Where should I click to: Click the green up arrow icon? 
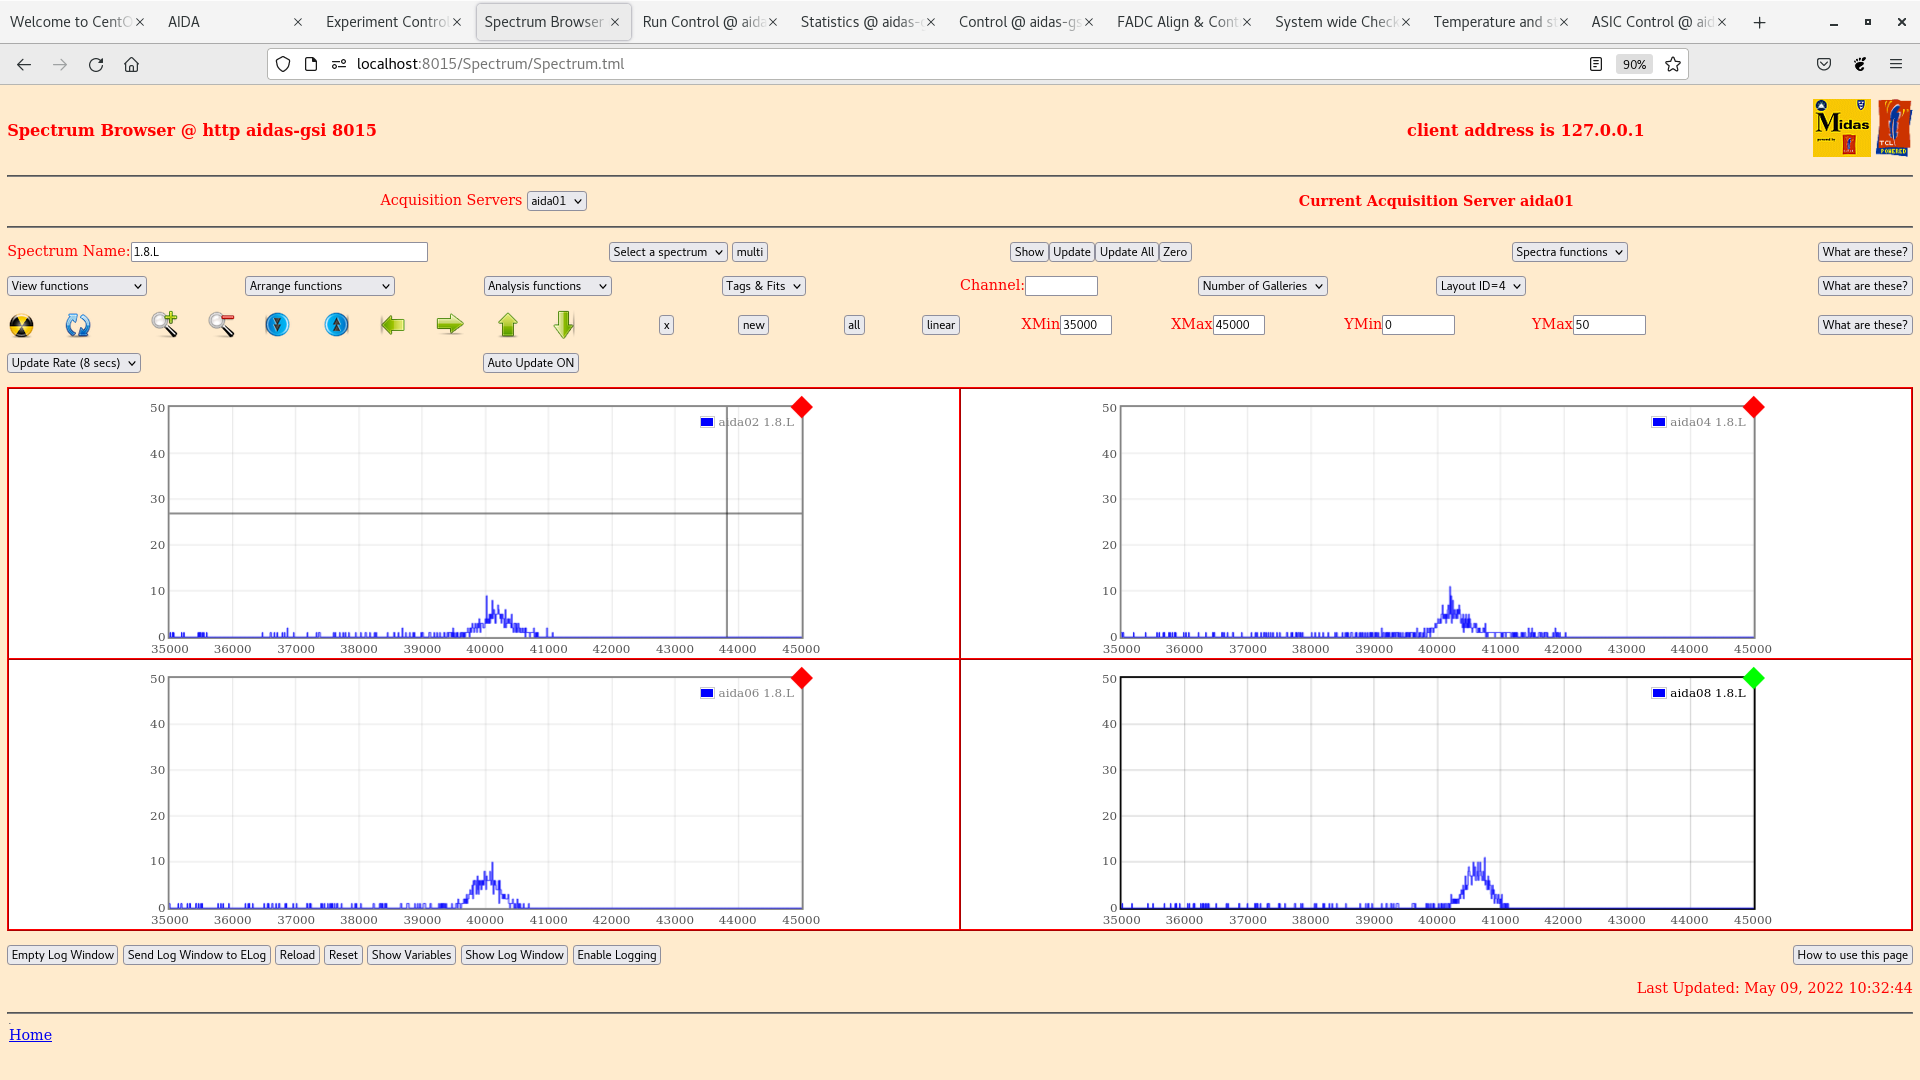[508, 325]
